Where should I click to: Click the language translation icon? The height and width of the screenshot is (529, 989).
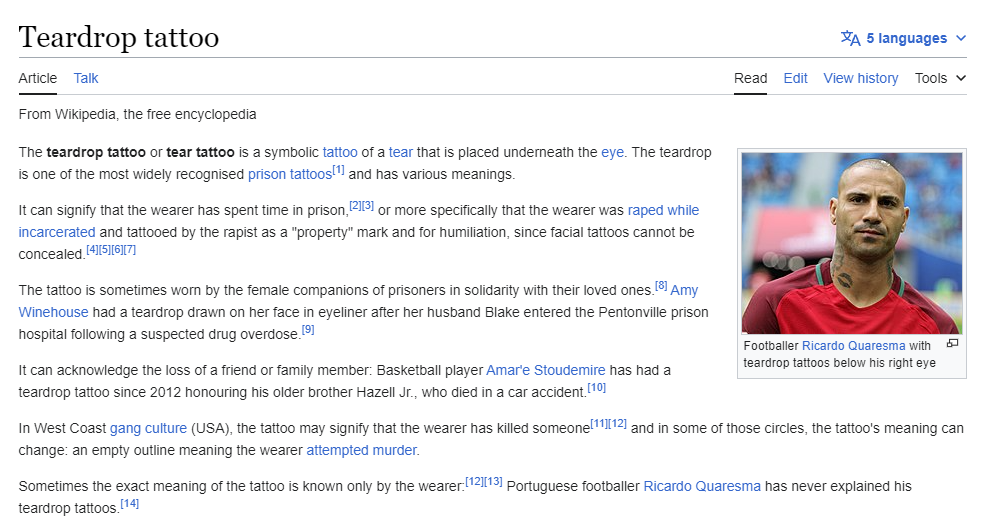click(x=850, y=38)
